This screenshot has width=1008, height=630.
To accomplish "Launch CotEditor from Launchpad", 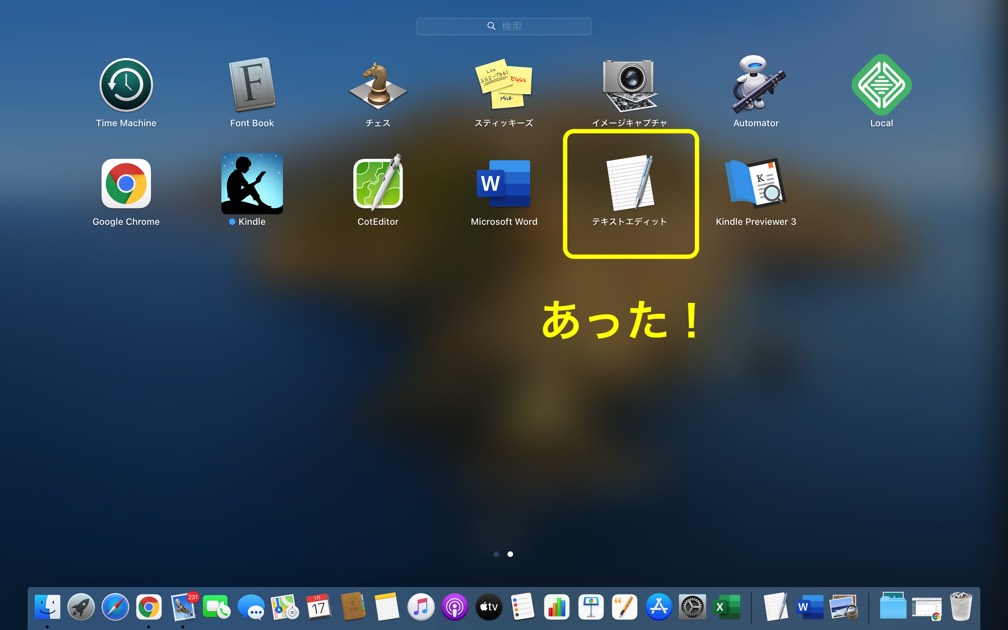I will (378, 184).
